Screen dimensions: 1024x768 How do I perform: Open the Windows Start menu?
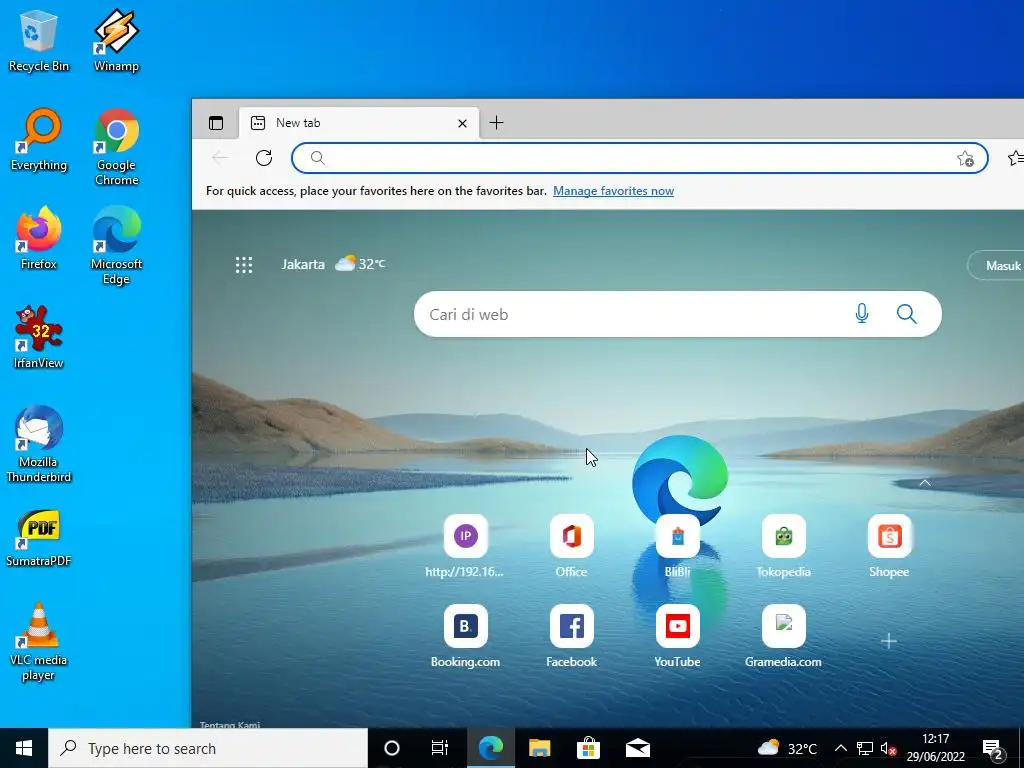24,748
